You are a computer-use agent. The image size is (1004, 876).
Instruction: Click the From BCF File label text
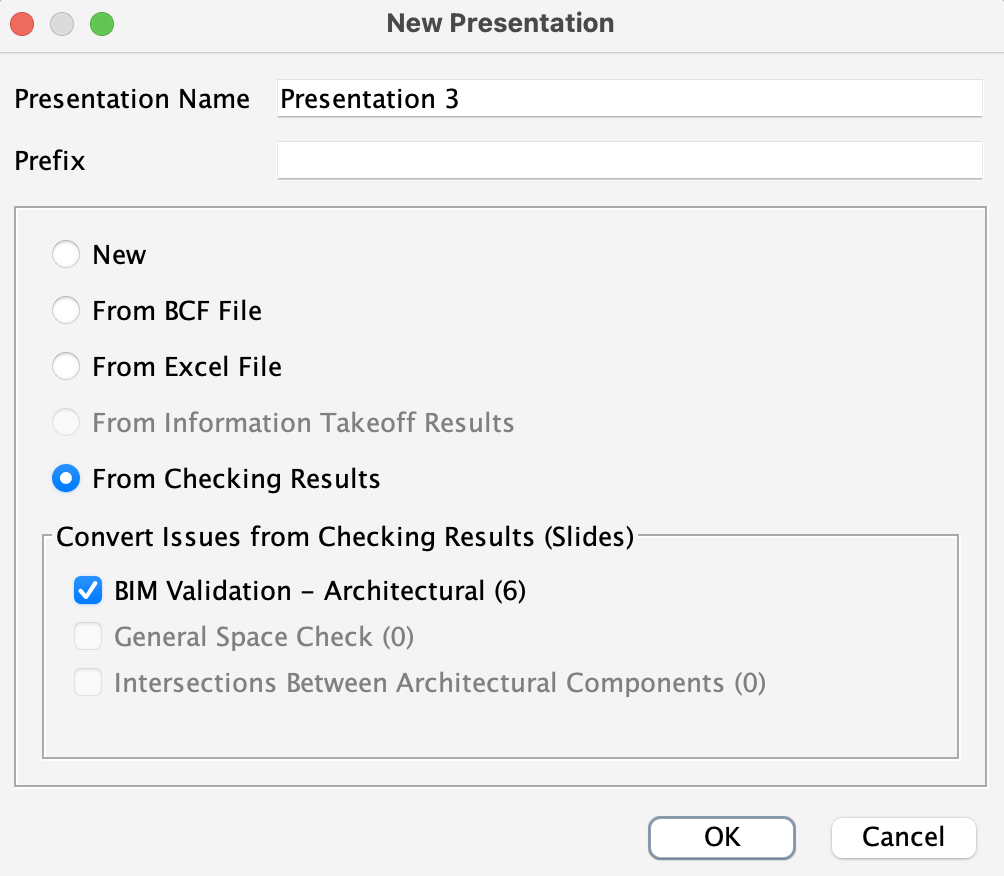click(x=177, y=311)
